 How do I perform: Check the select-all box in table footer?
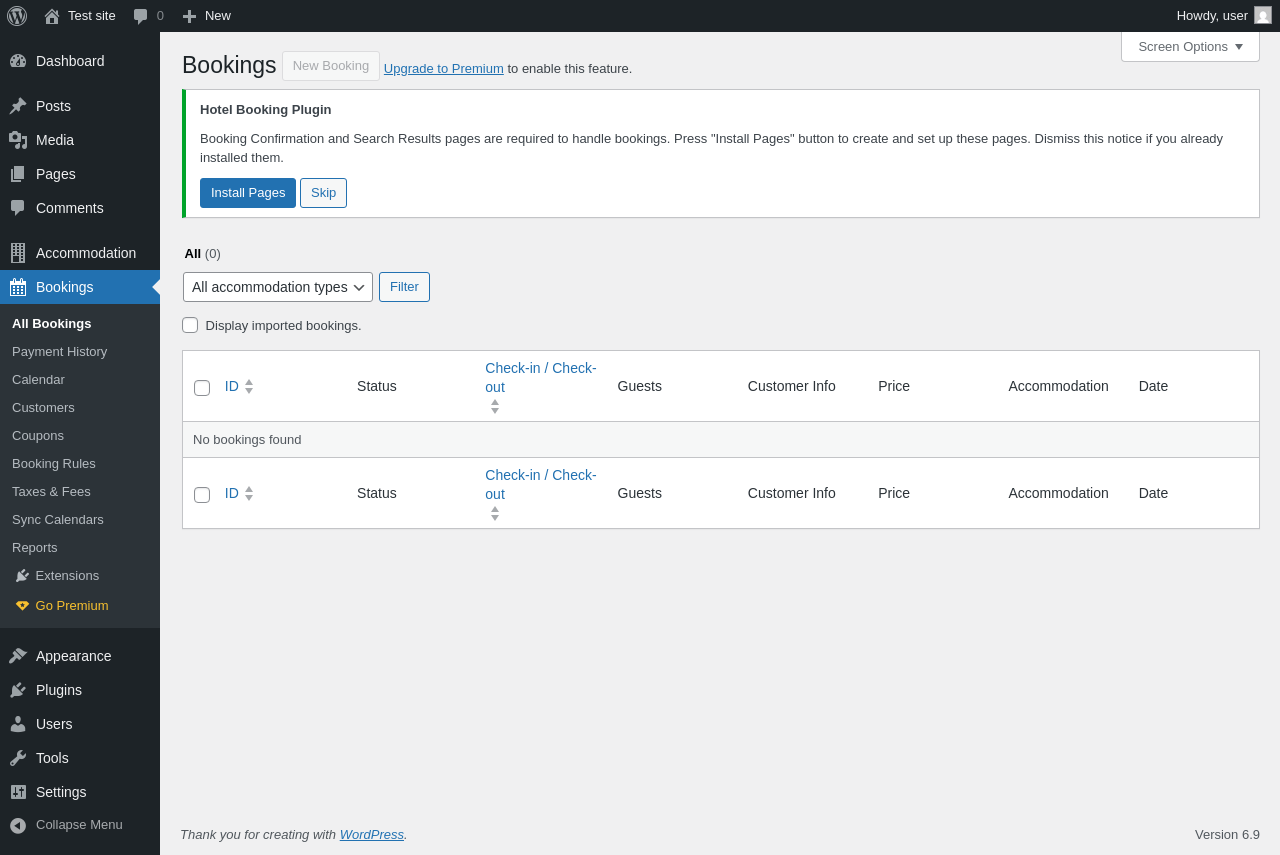202,495
